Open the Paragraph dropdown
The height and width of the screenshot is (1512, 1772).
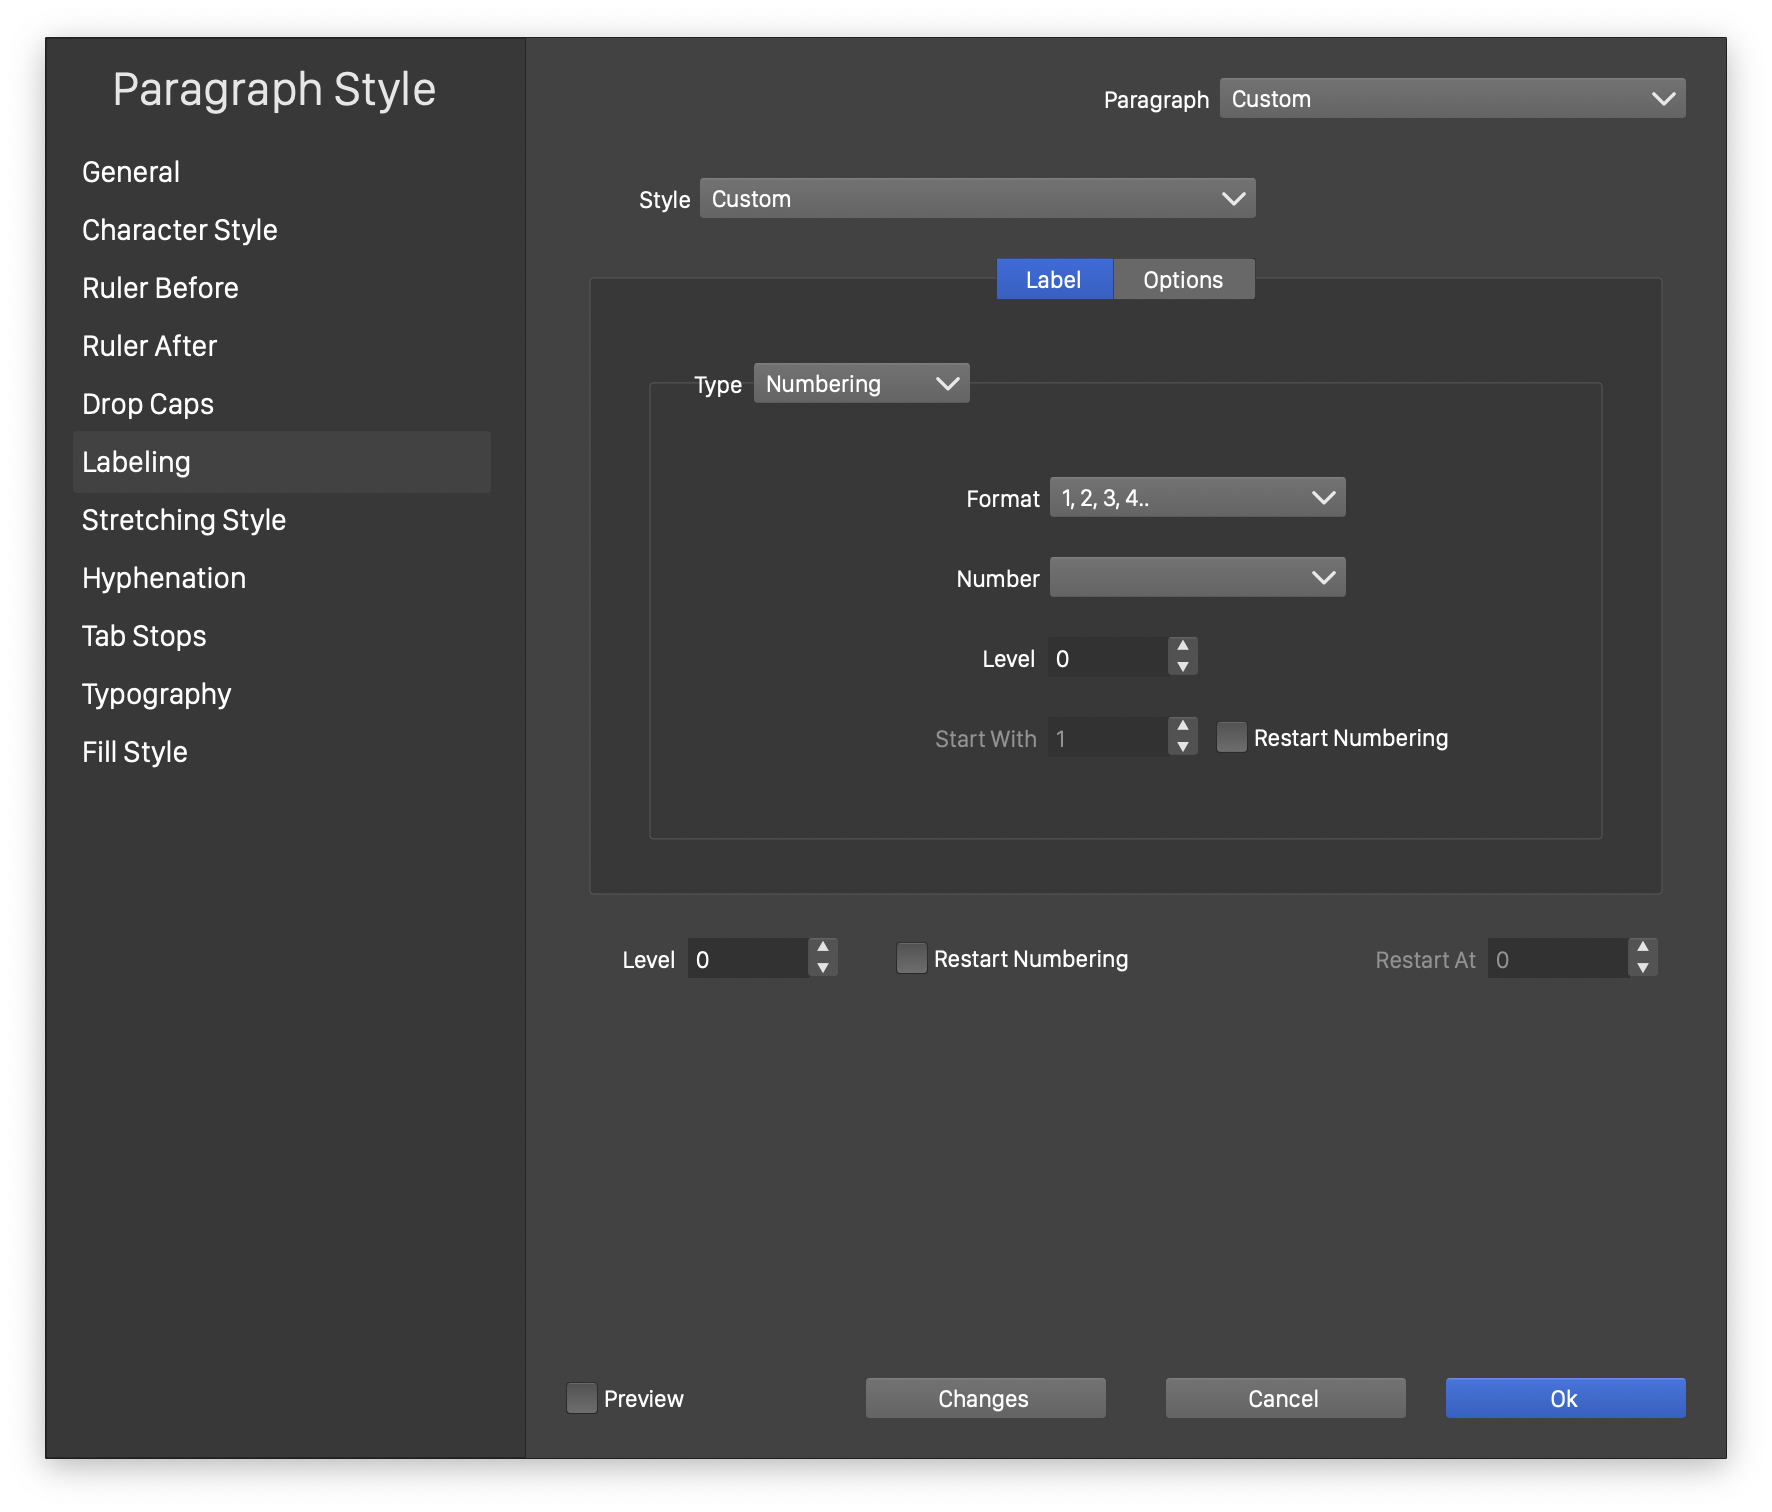tap(1452, 99)
